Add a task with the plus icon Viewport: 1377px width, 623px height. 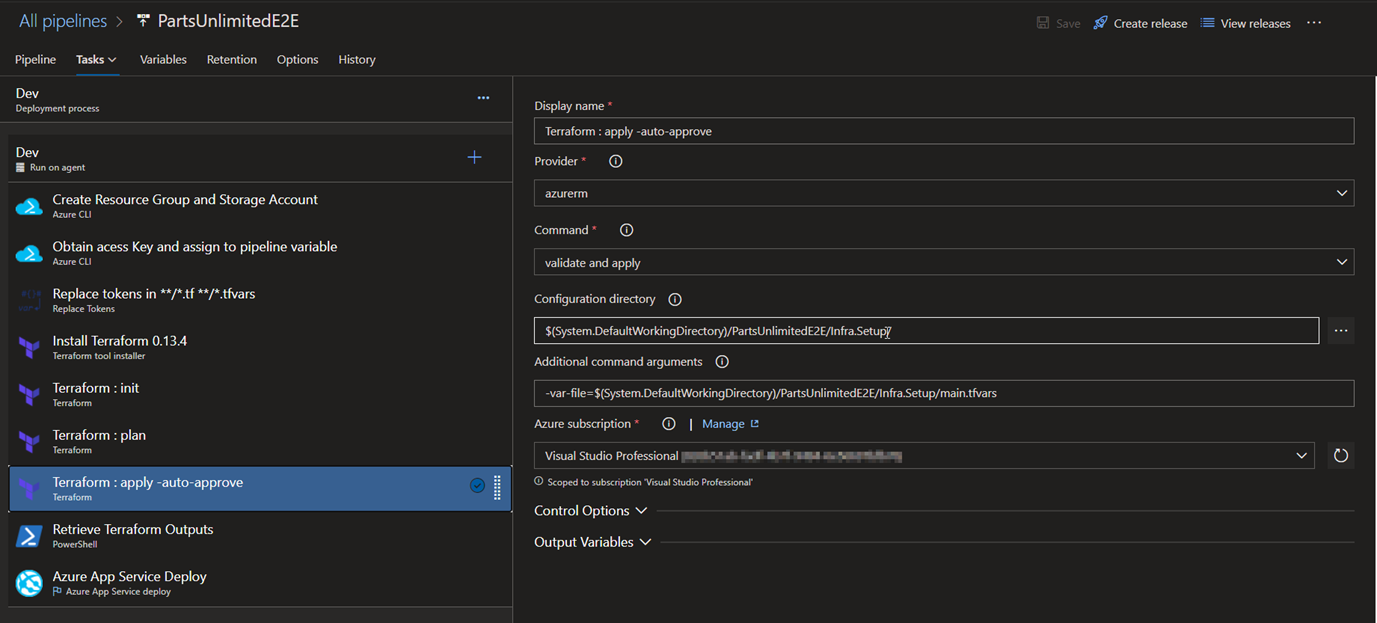pyautogui.click(x=475, y=157)
